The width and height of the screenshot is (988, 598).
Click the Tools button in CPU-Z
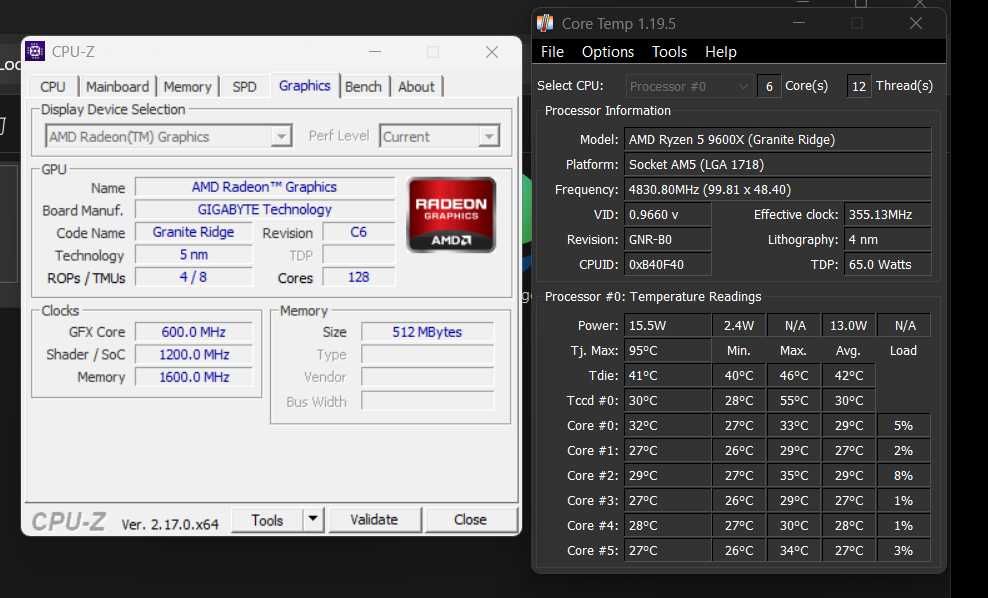click(x=267, y=520)
